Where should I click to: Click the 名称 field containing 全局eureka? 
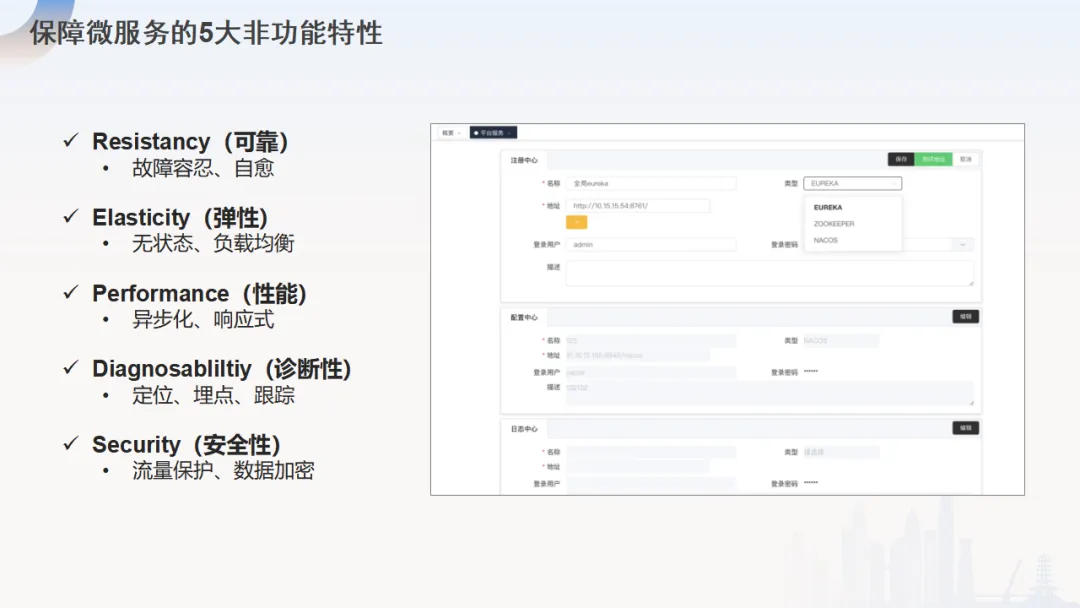click(651, 183)
